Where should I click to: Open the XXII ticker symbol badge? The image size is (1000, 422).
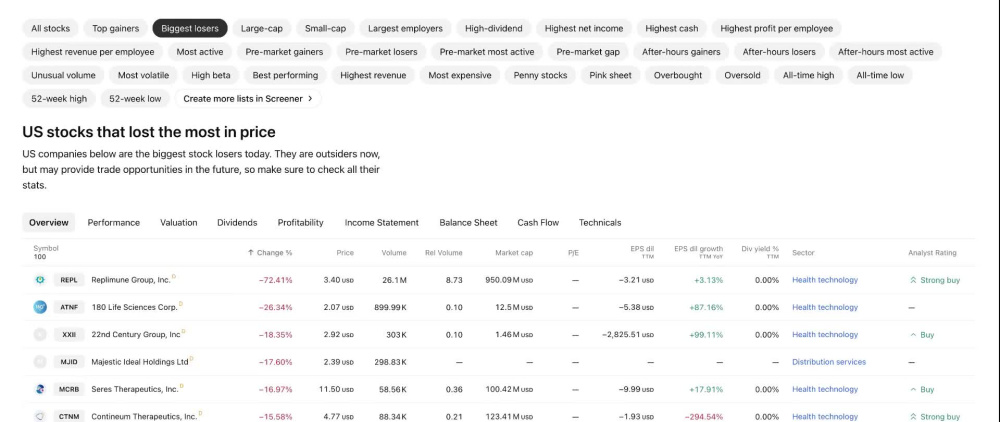click(x=69, y=335)
